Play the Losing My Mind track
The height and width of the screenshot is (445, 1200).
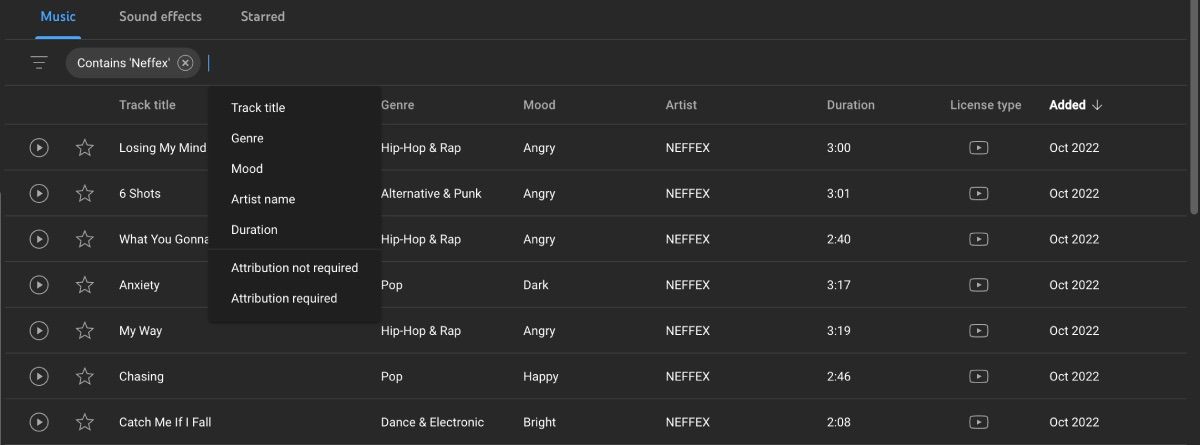click(39, 148)
